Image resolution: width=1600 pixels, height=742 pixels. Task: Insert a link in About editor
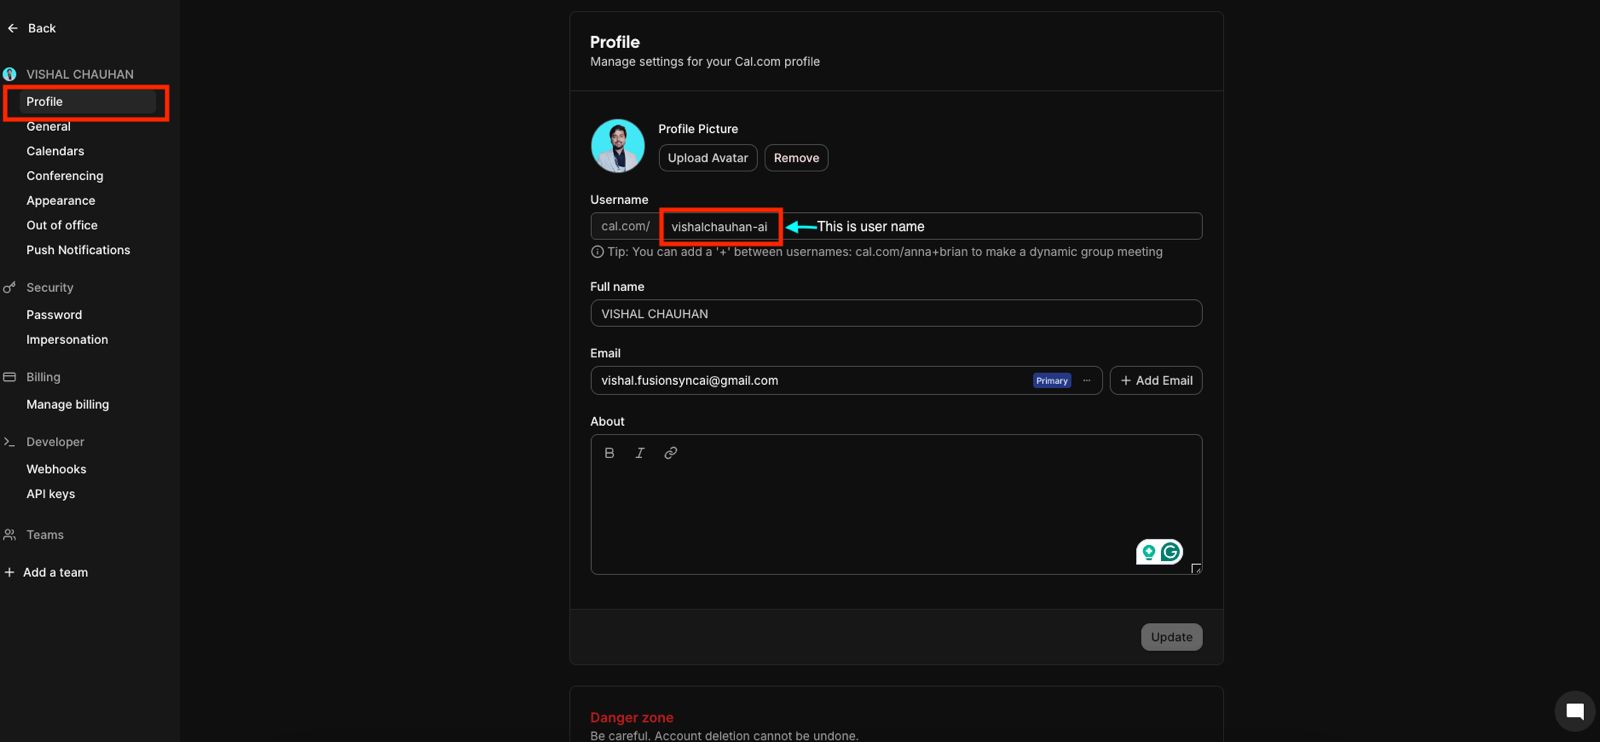pyautogui.click(x=671, y=453)
